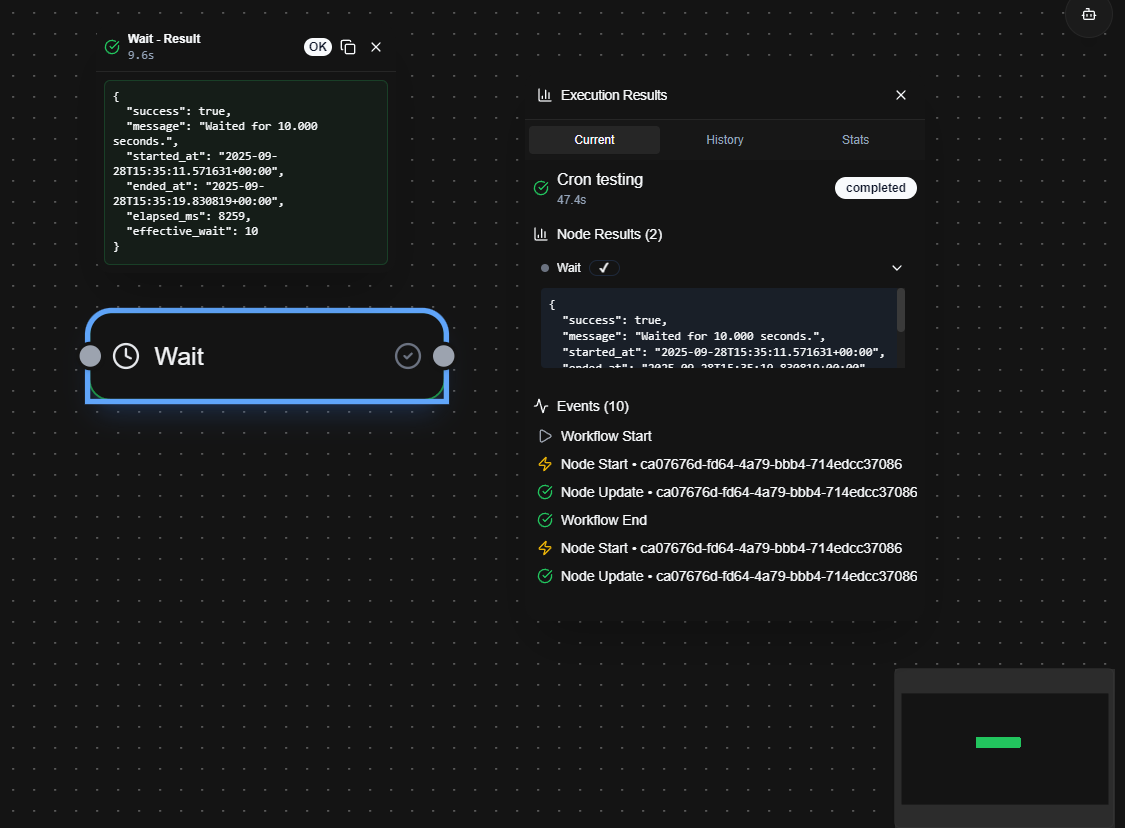Image resolution: width=1125 pixels, height=828 pixels.
Task: Click the Workflow Start disclosure triangle
Action: pyautogui.click(x=545, y=436)
